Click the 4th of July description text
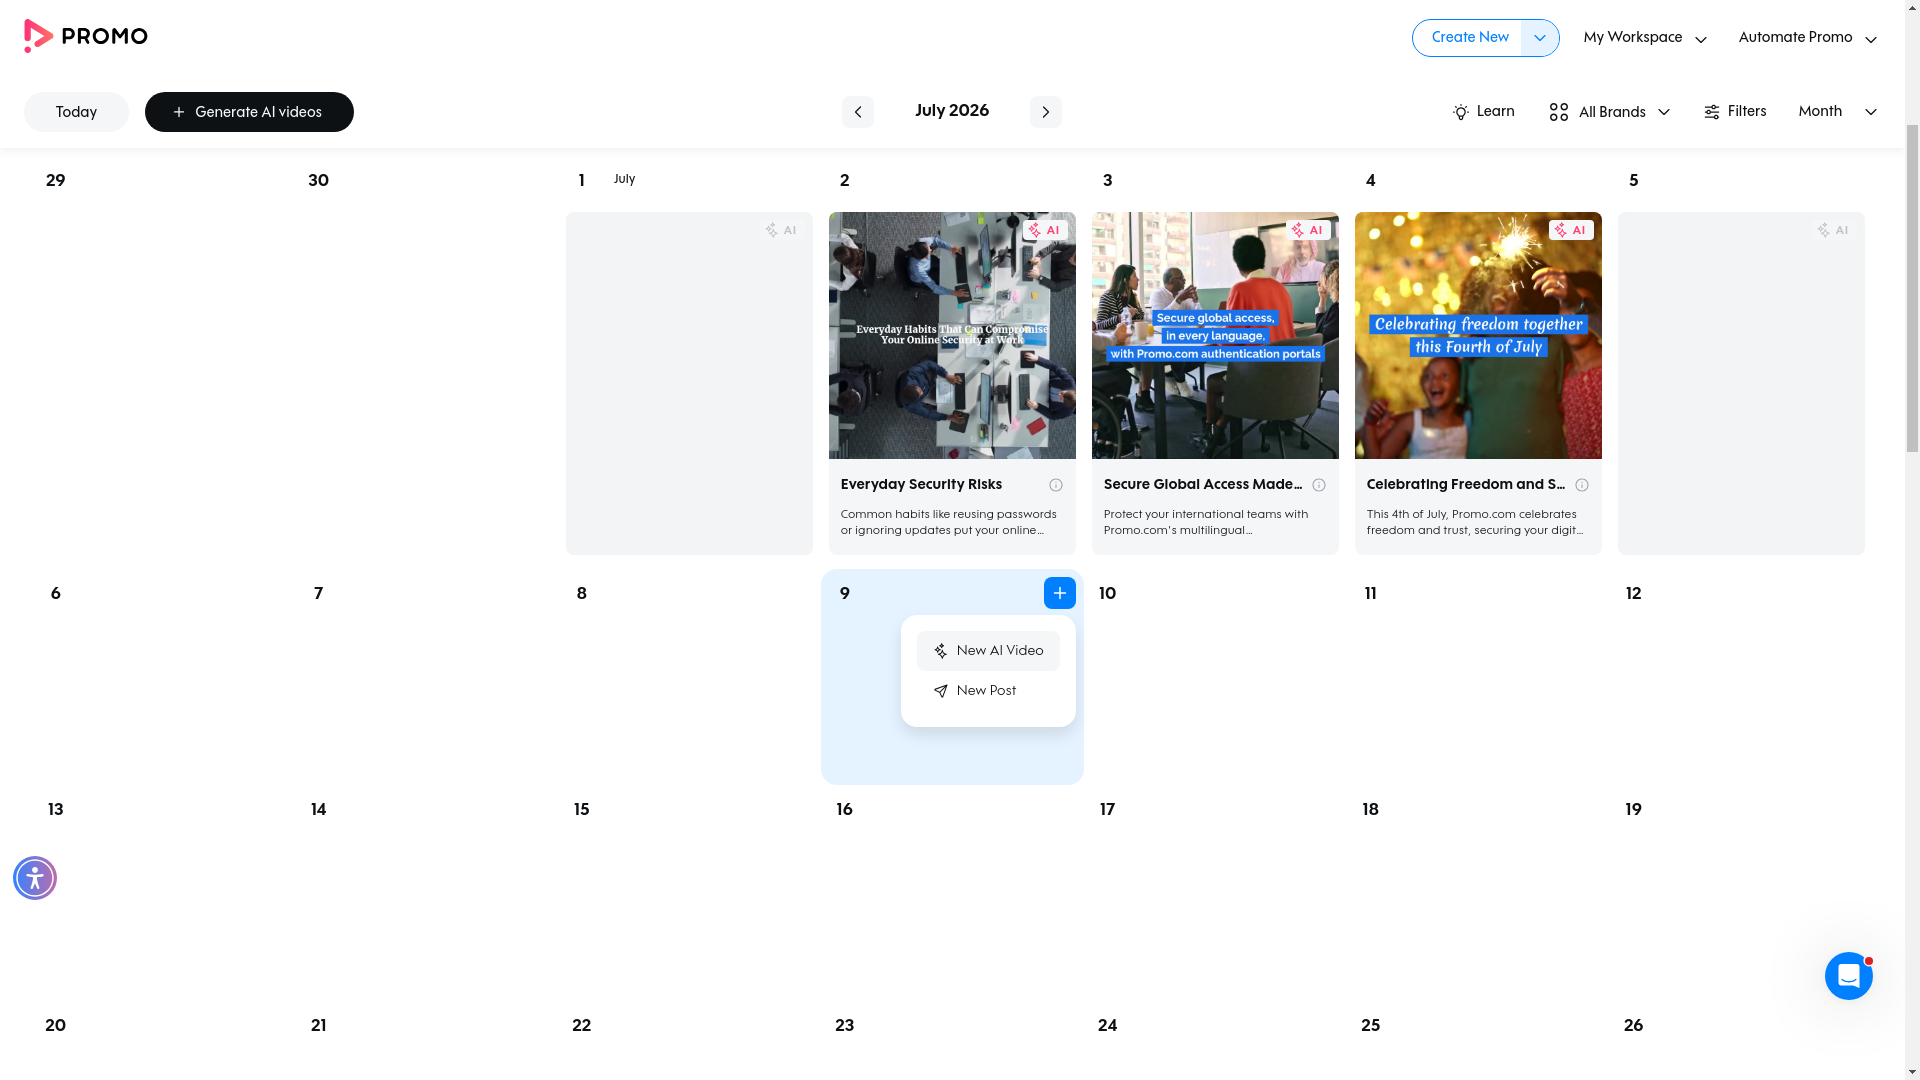 (x=1475, y=523)
